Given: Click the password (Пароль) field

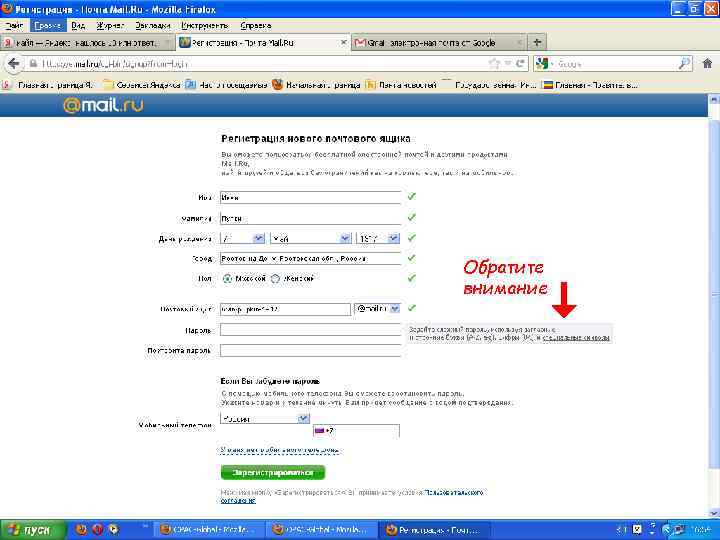Looking at the screenshot, I should 310,330.
